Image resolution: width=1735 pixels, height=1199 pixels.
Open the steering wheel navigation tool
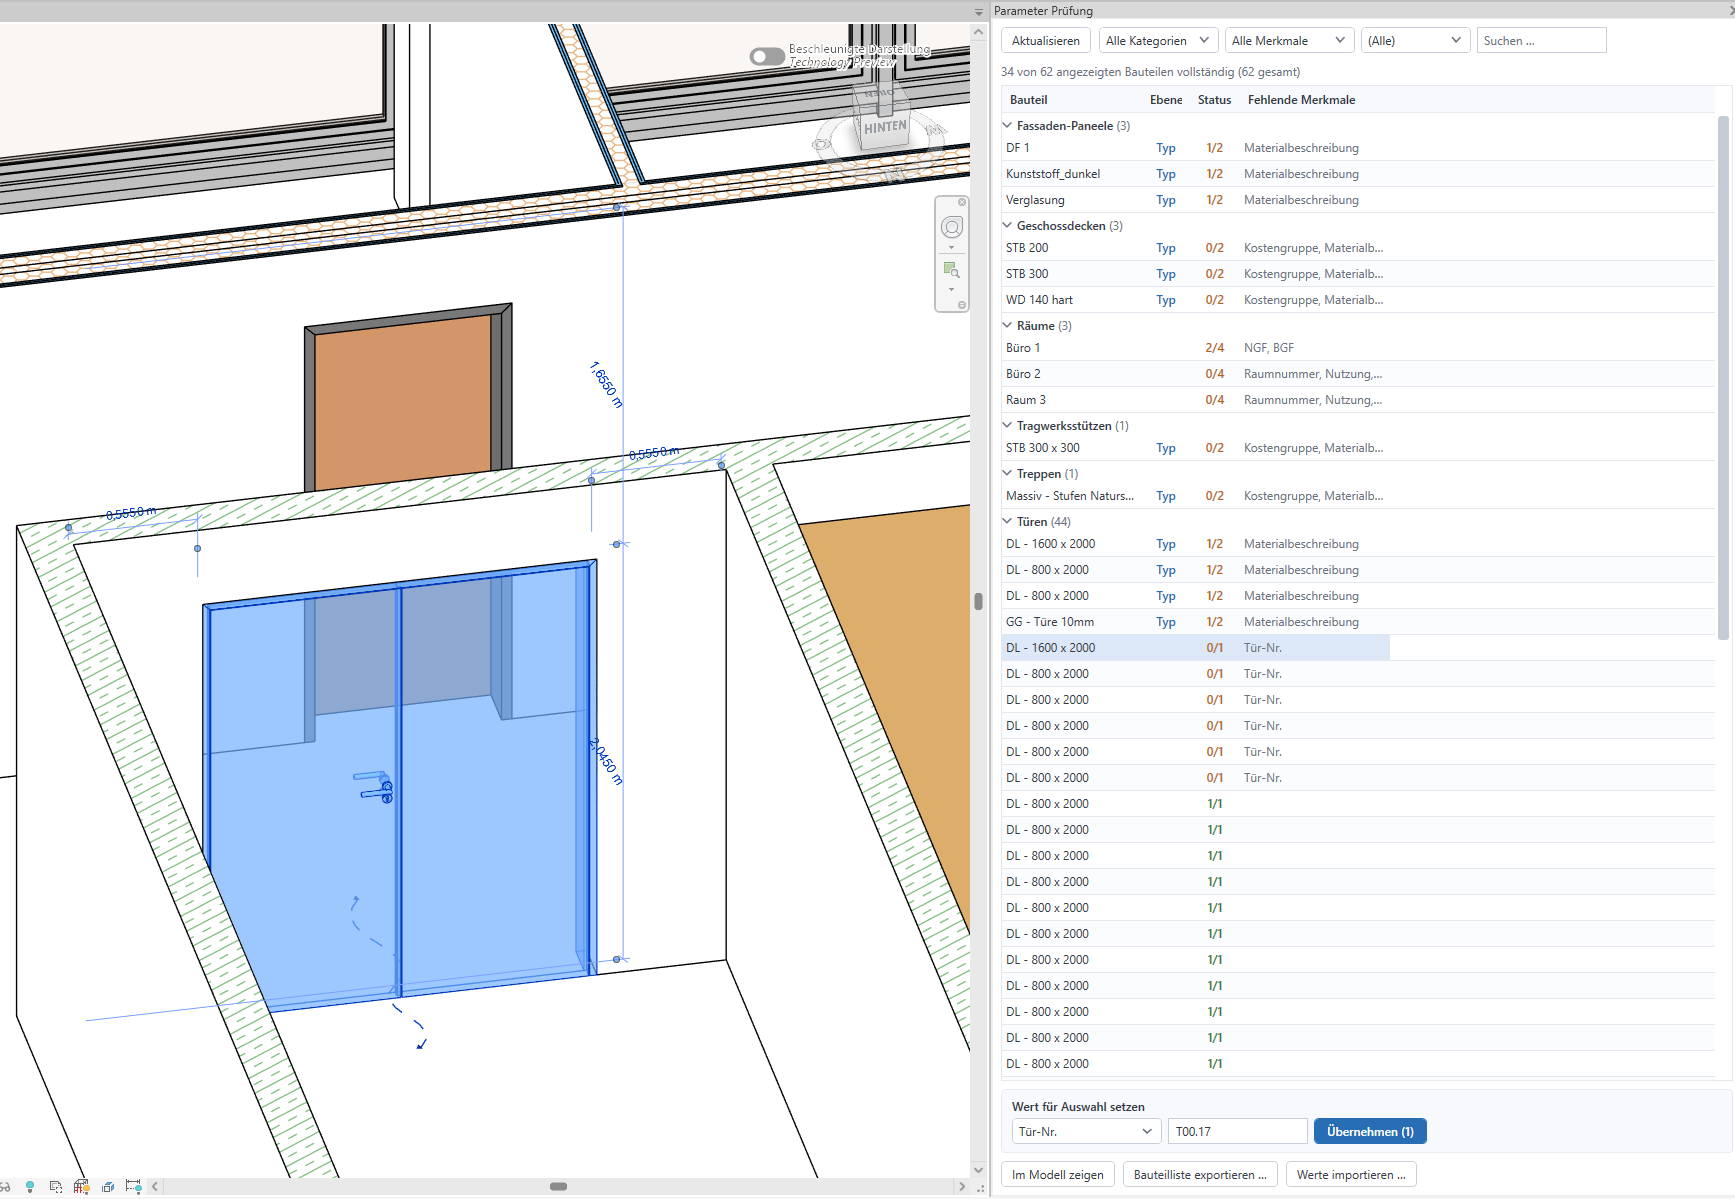click(952, 228)
